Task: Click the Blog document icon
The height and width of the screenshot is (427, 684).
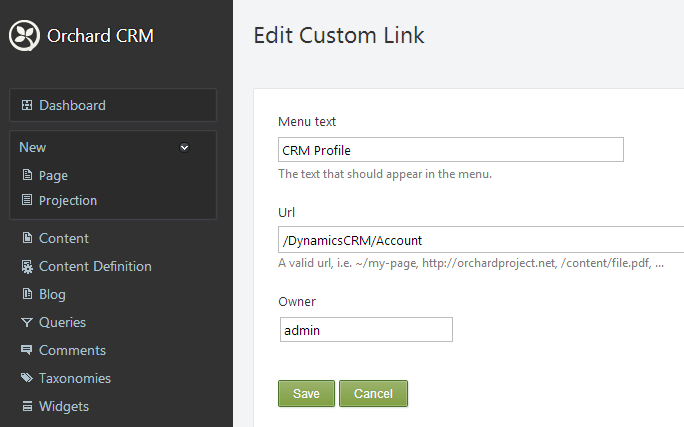Action: (27, 294)
